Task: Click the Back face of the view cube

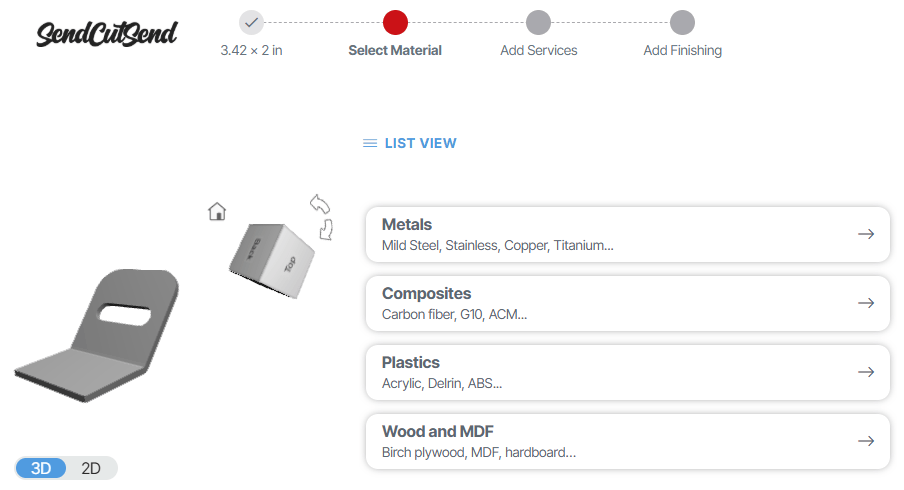Action: 254,246
